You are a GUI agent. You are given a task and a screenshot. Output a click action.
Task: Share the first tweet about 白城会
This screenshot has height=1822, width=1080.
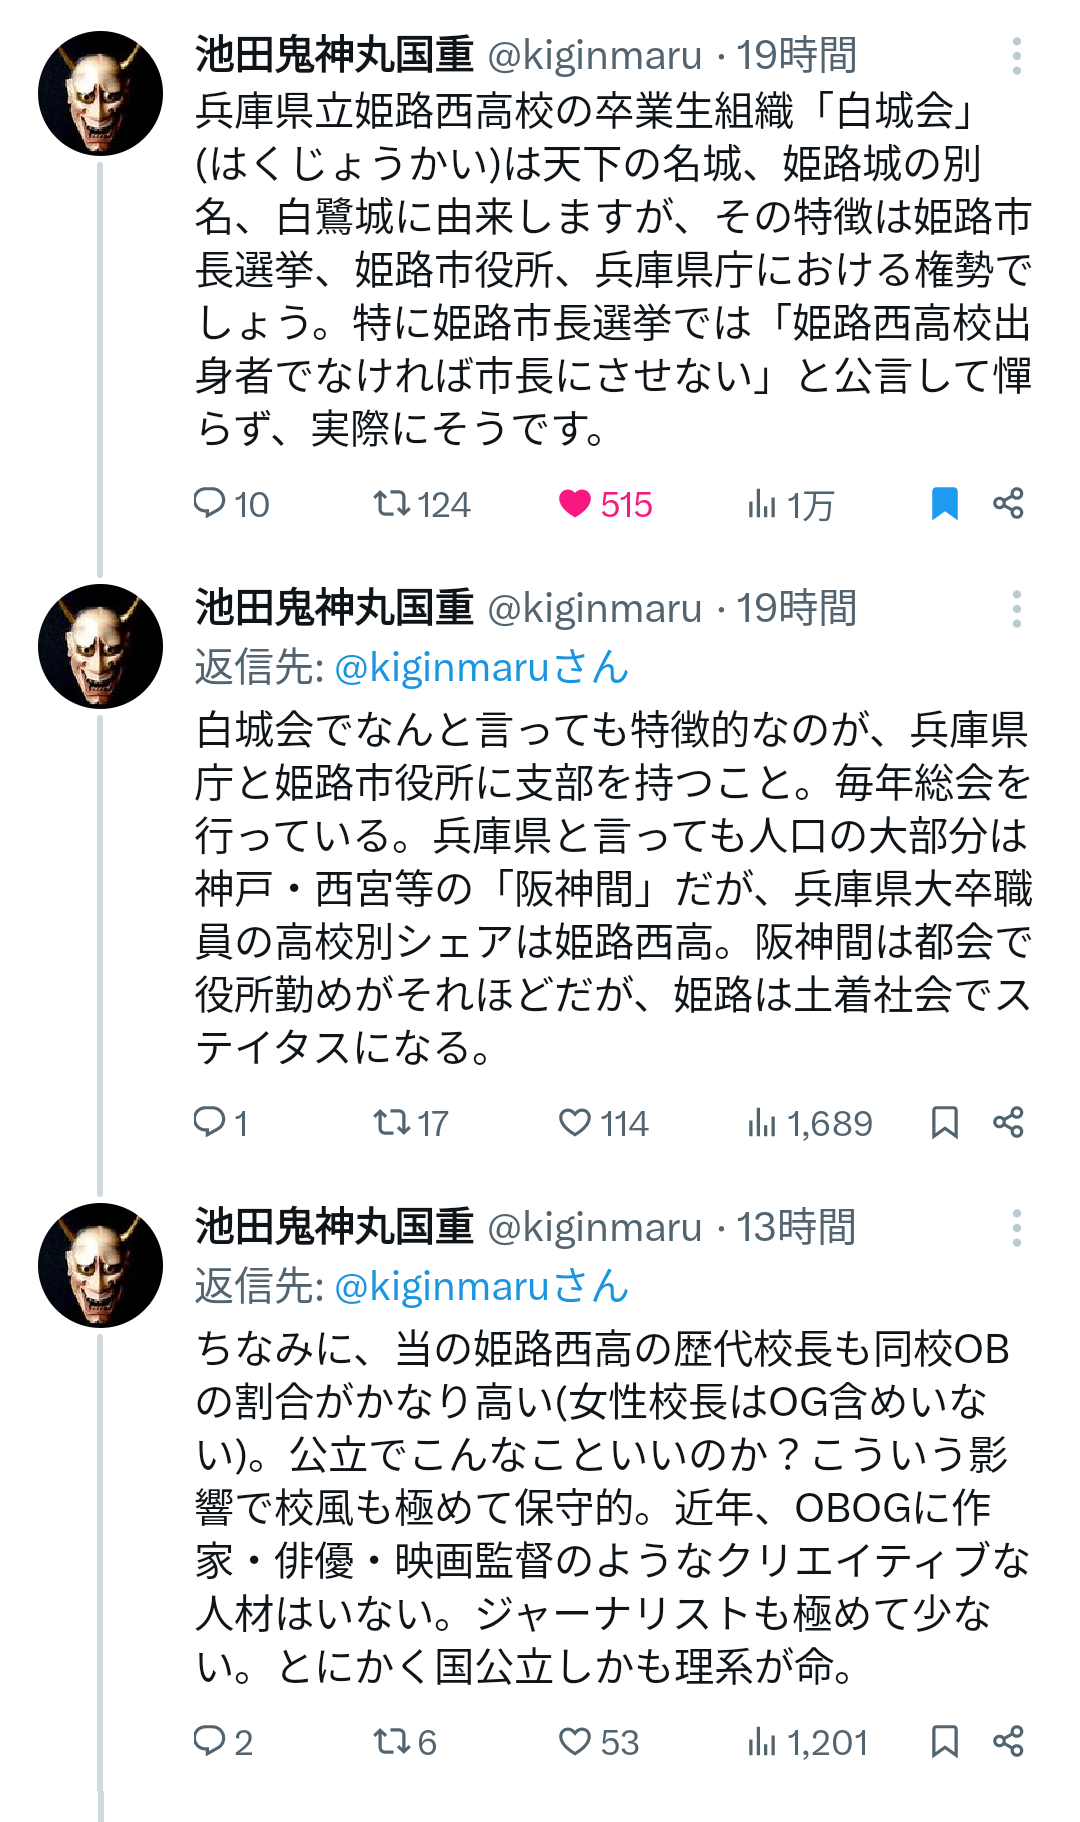1008,503
